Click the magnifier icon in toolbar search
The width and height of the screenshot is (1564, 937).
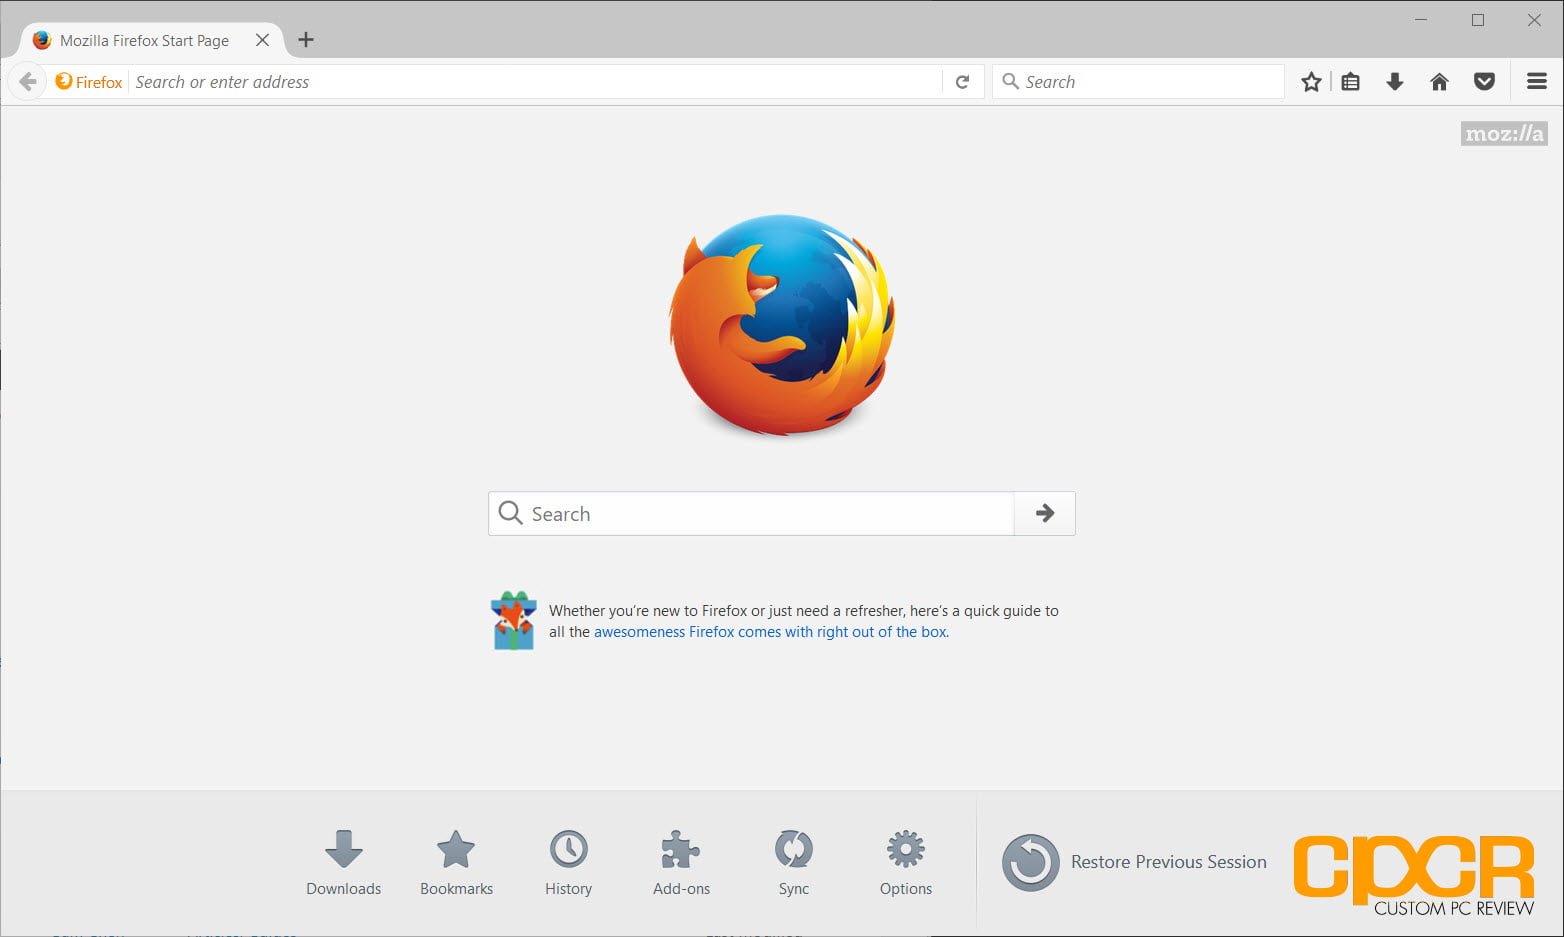[x=1010, y=81]
